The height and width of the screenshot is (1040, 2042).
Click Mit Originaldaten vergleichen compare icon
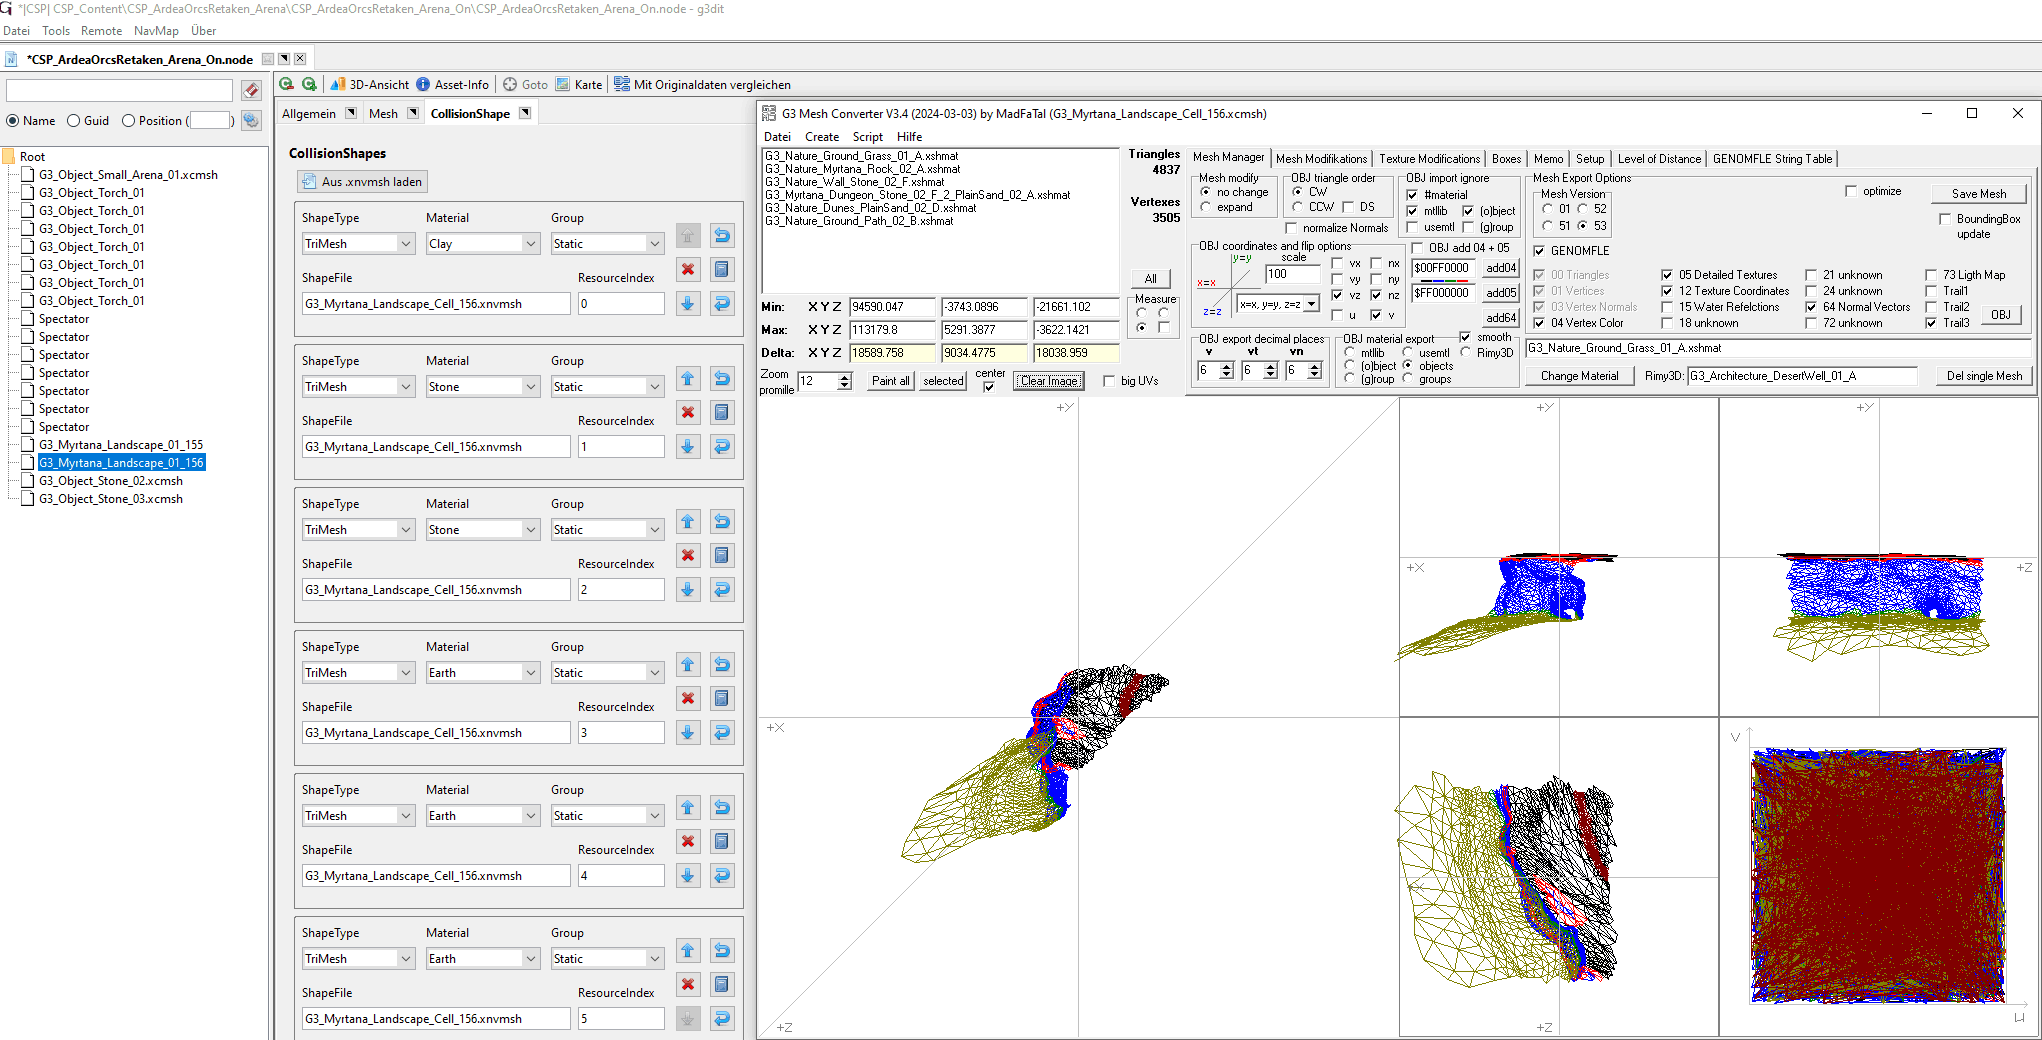(622, 85)
